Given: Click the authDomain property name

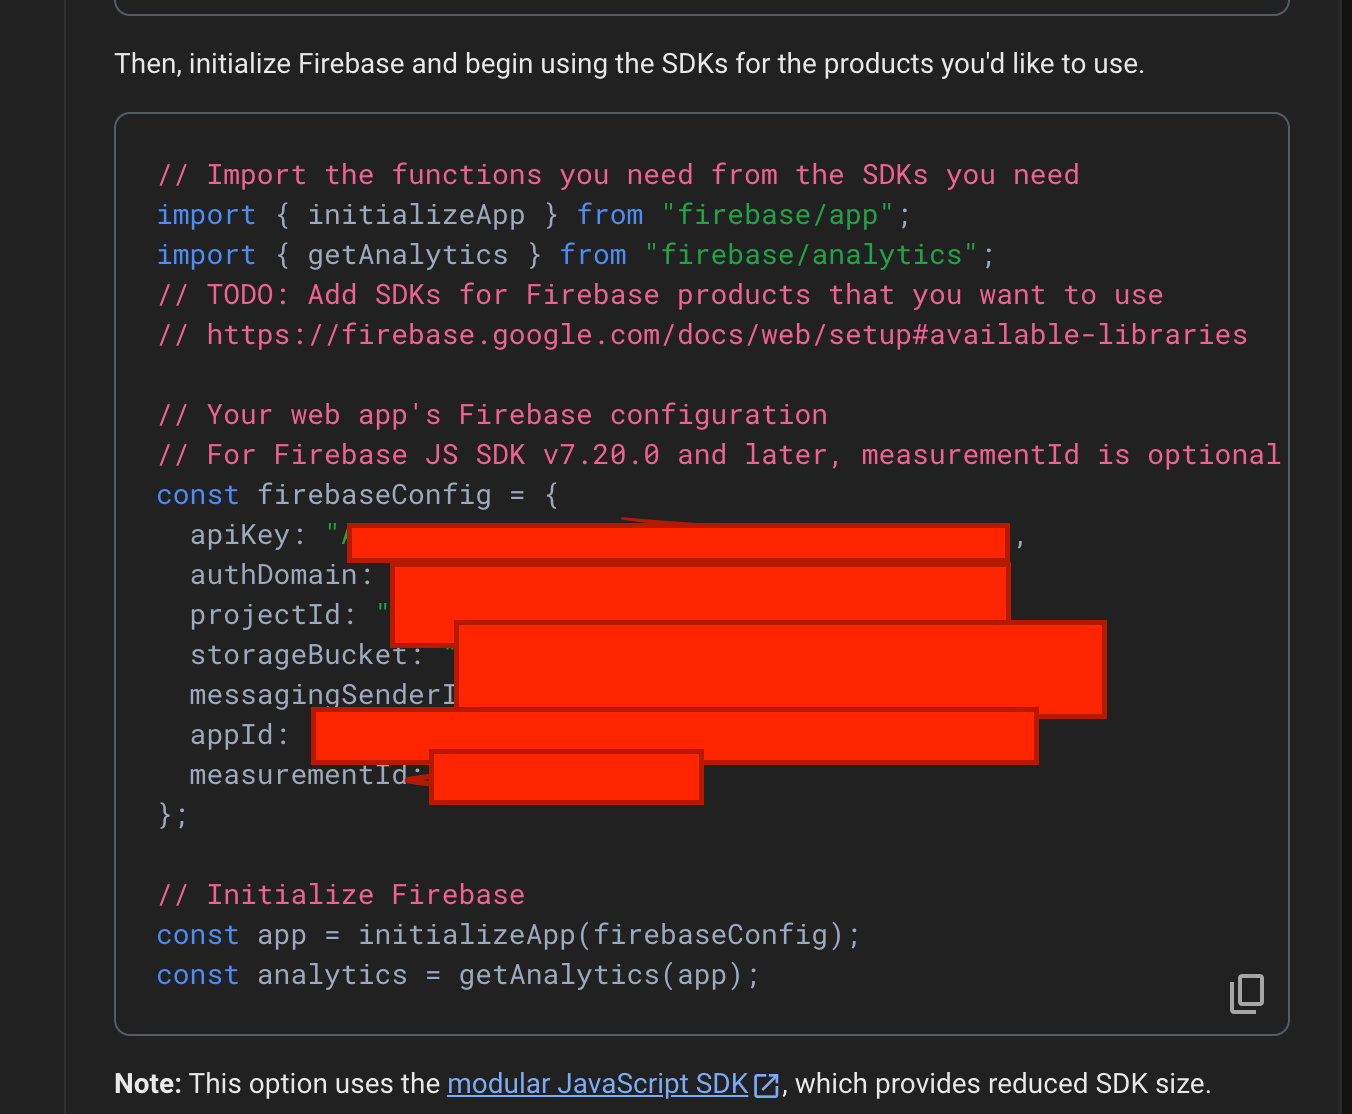Looking at the screenshot, I should (273, 575).
